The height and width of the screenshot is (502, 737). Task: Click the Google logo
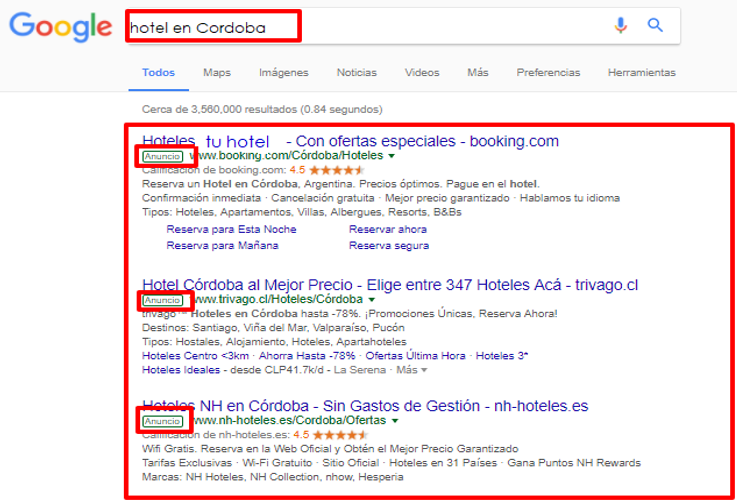[x=61, y=27]
